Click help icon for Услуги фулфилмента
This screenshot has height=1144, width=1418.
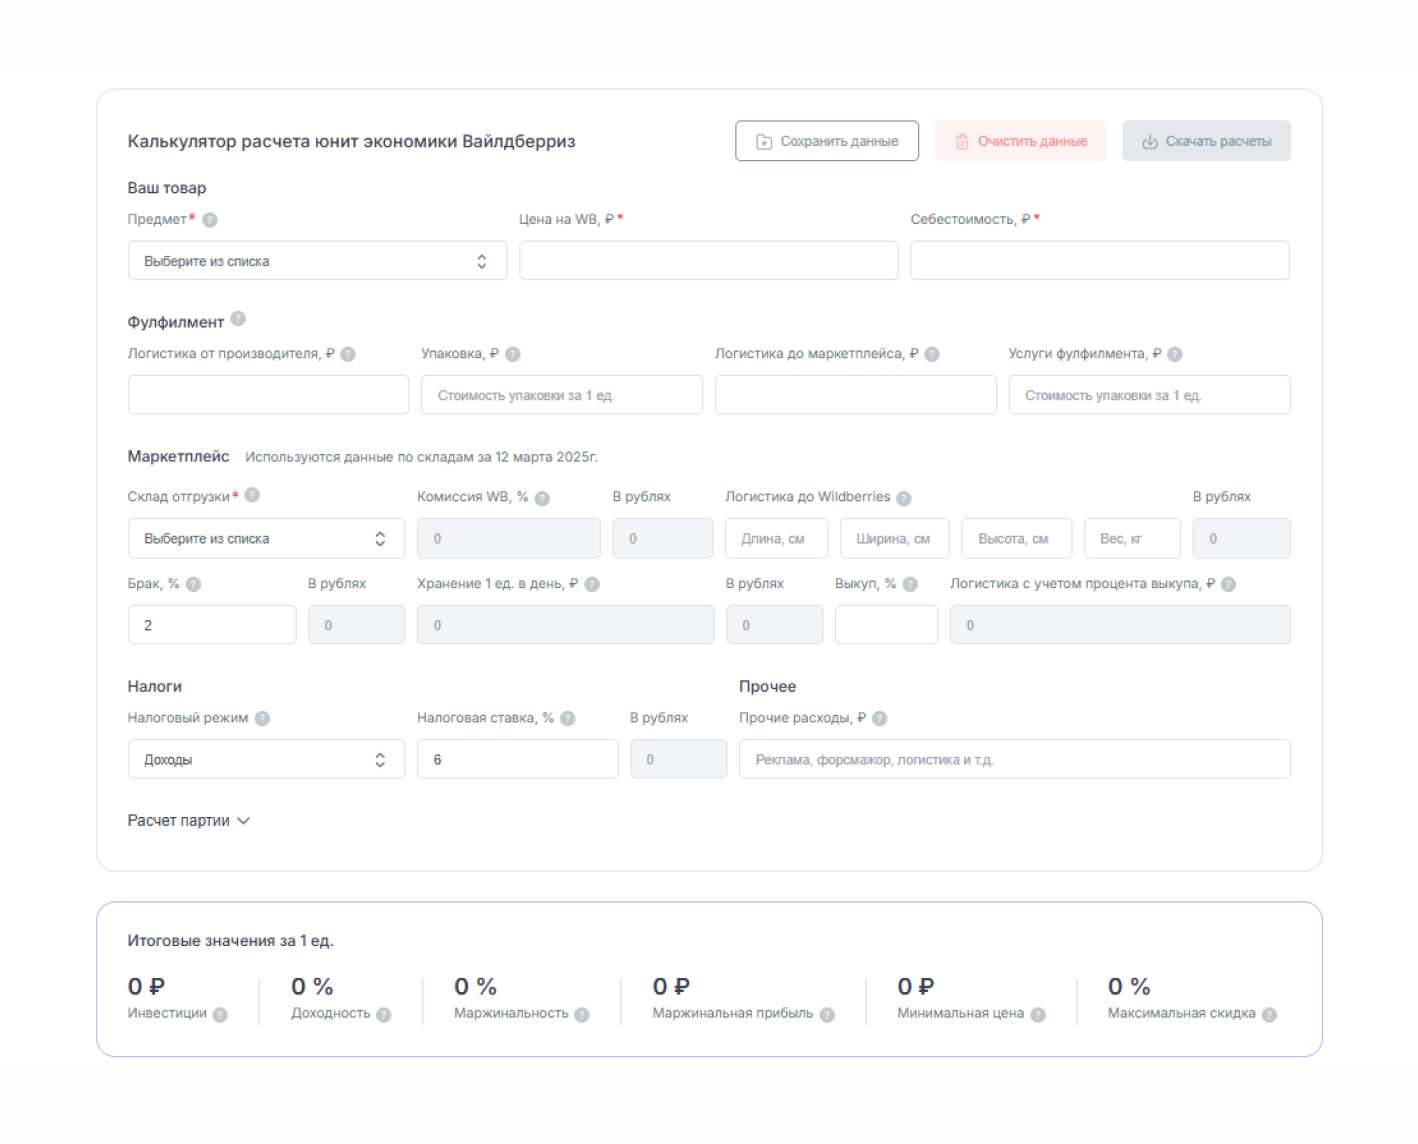click(x=1175, y=354)
